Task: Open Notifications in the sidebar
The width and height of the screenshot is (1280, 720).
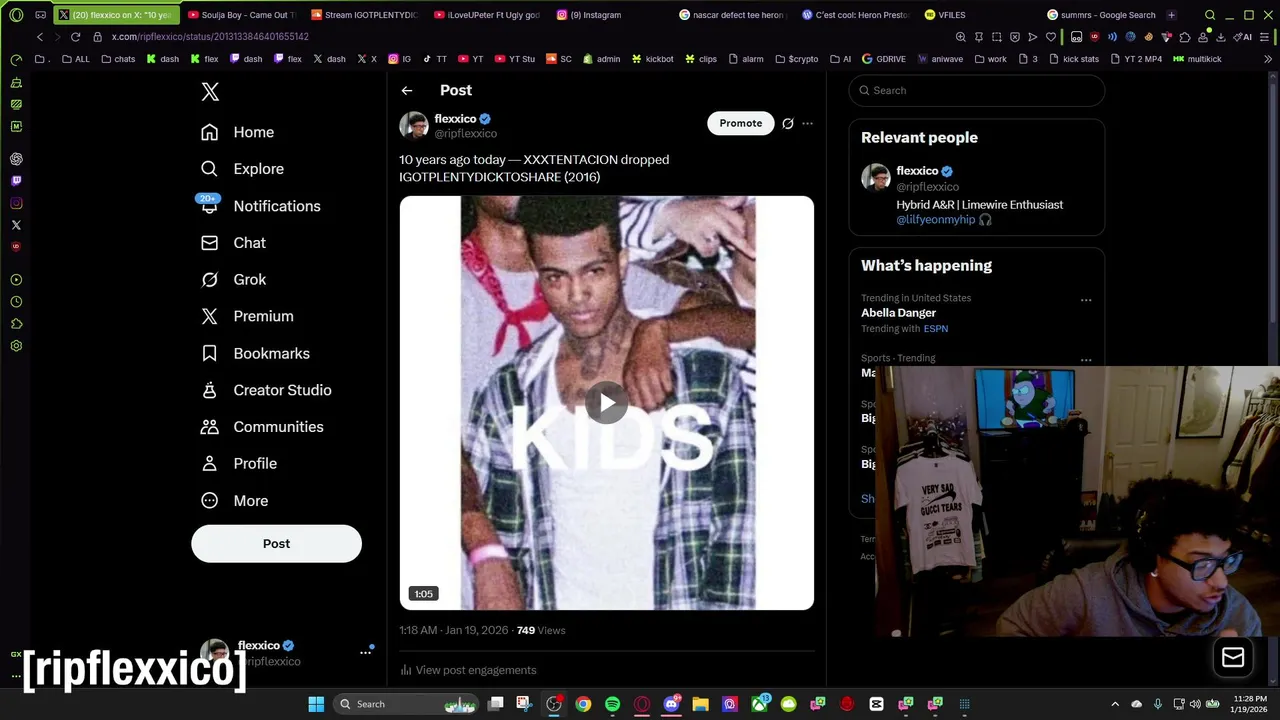Action: point(260,206)
